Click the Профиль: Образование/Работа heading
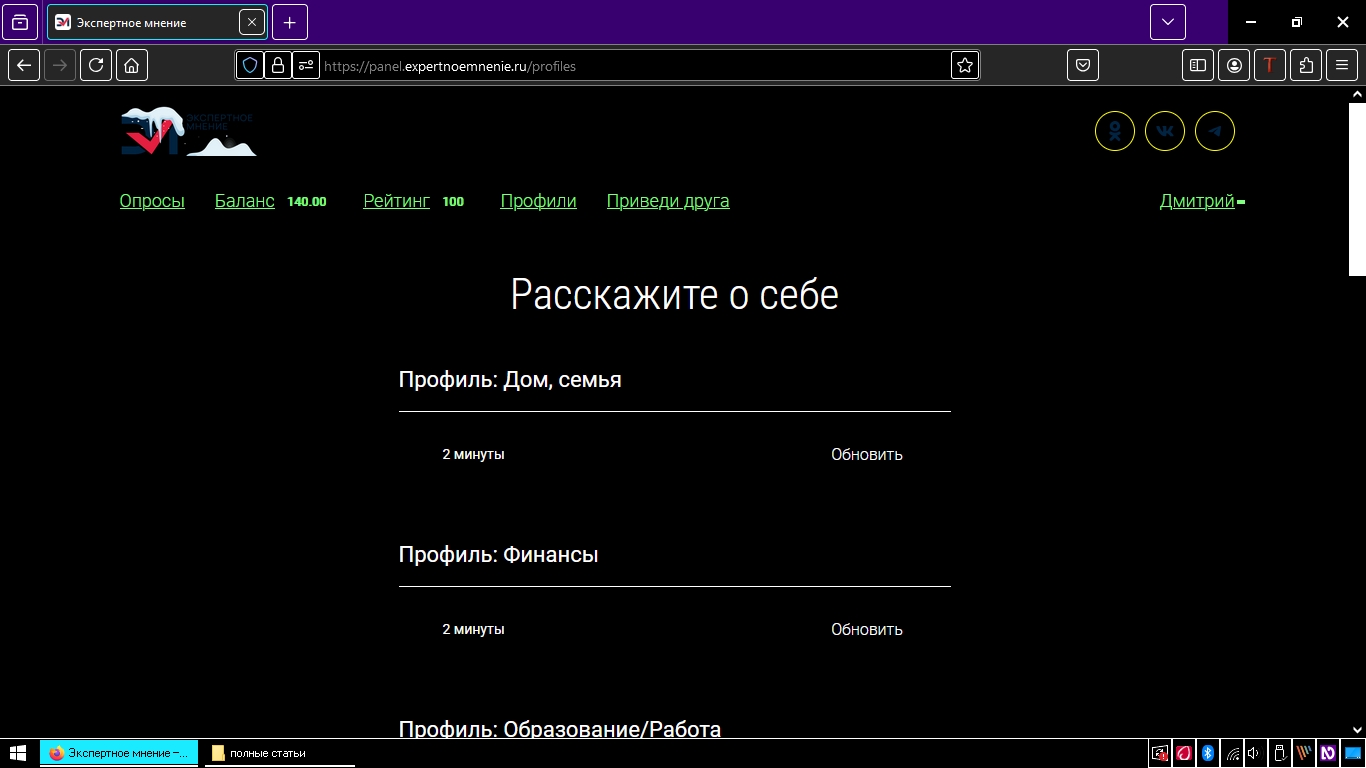1366x768 pixels. tap(560, 729)
